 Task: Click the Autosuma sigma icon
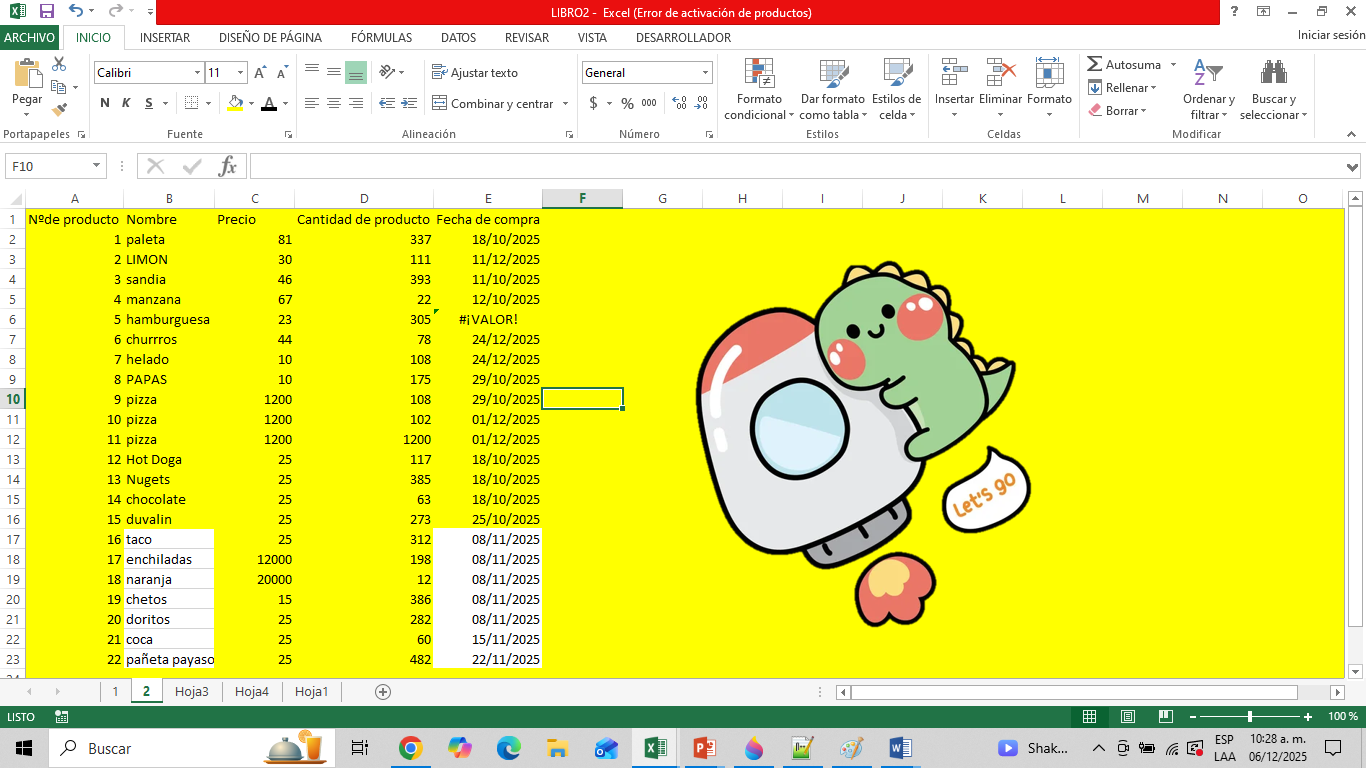point(1095,64)
